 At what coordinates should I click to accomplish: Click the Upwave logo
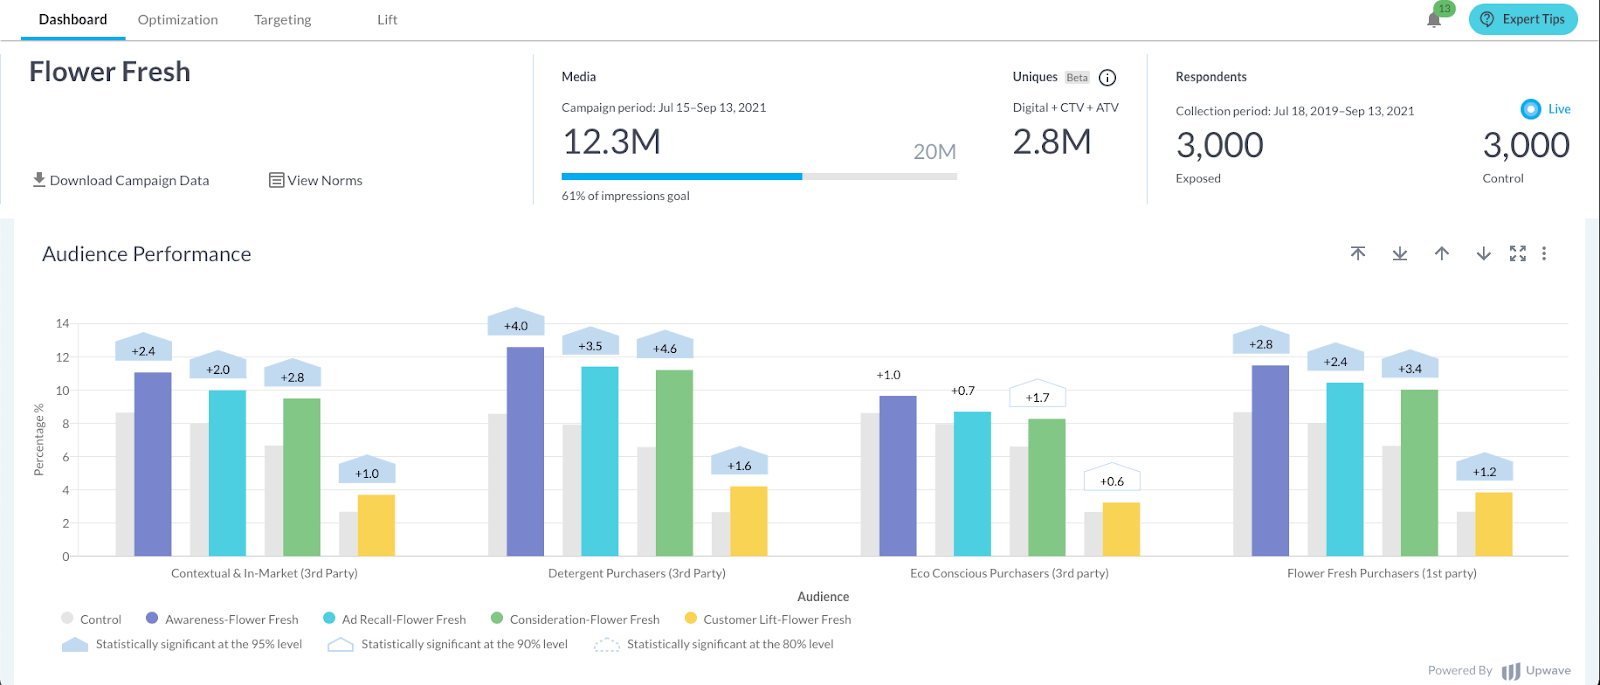tap(1536, 671)
